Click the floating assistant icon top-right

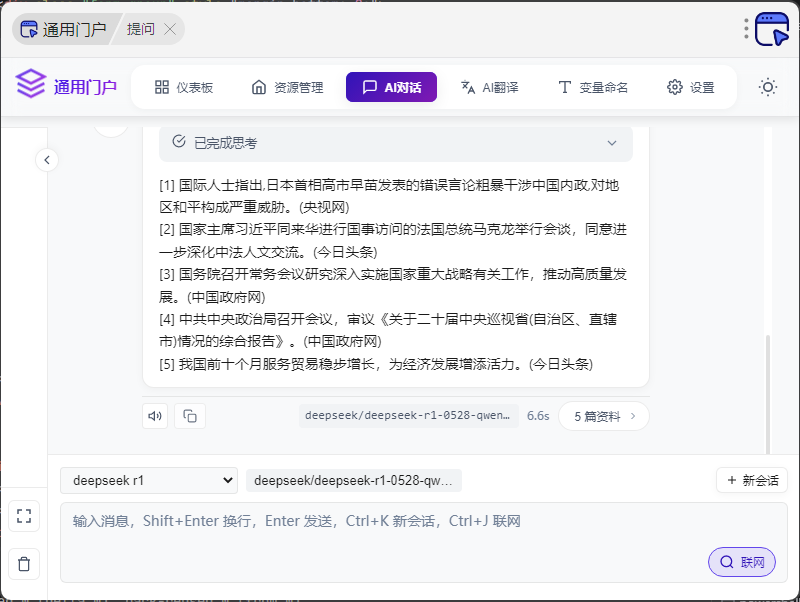(x=772, y=29)
